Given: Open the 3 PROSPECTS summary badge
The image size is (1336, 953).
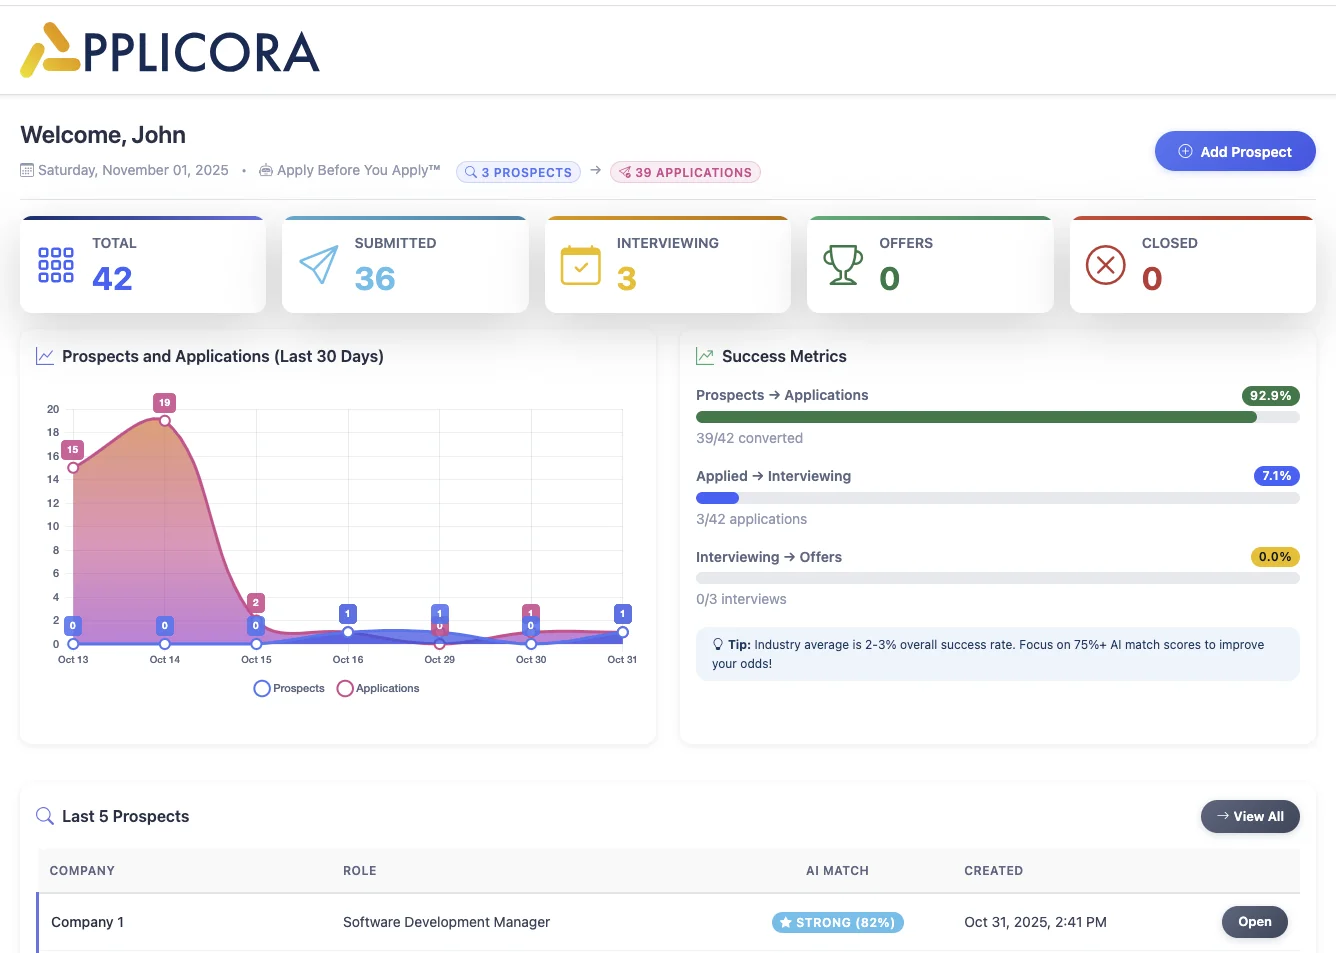Looking at the screenshot, I should click(x=518, y=171).
